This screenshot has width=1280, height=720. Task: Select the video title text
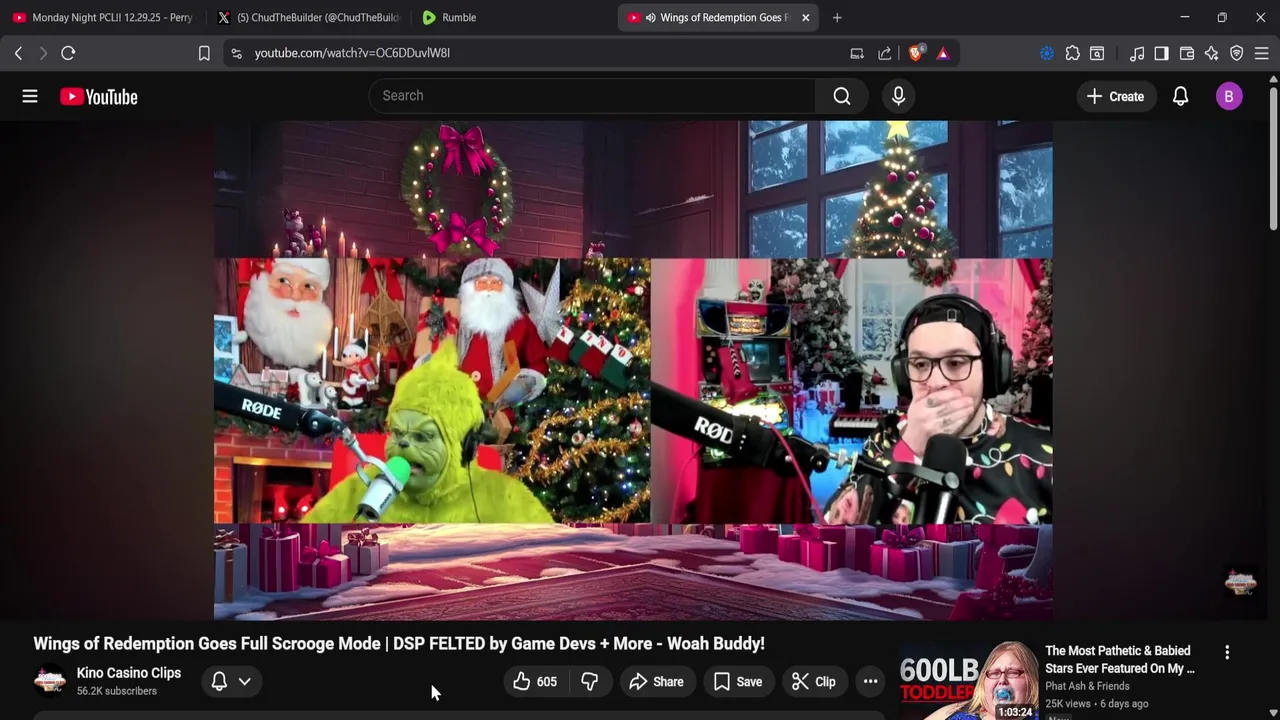399,644
